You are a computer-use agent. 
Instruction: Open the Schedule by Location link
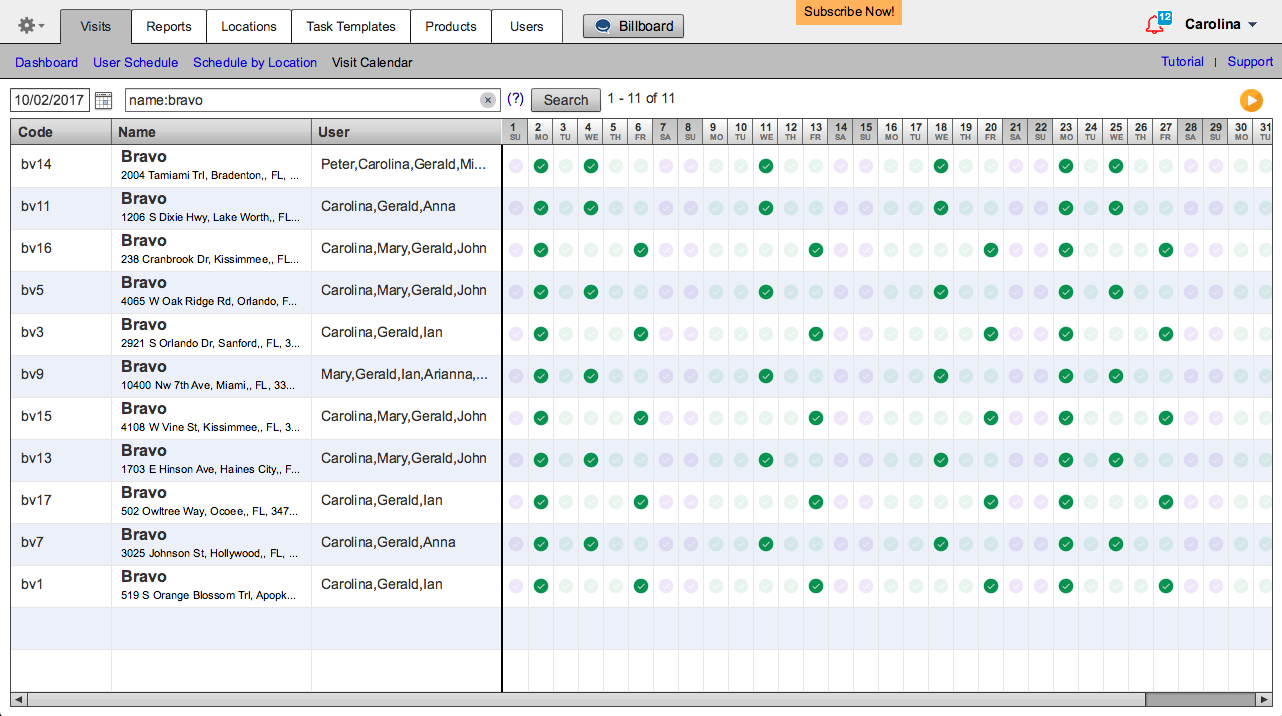[x=255, y=62]
